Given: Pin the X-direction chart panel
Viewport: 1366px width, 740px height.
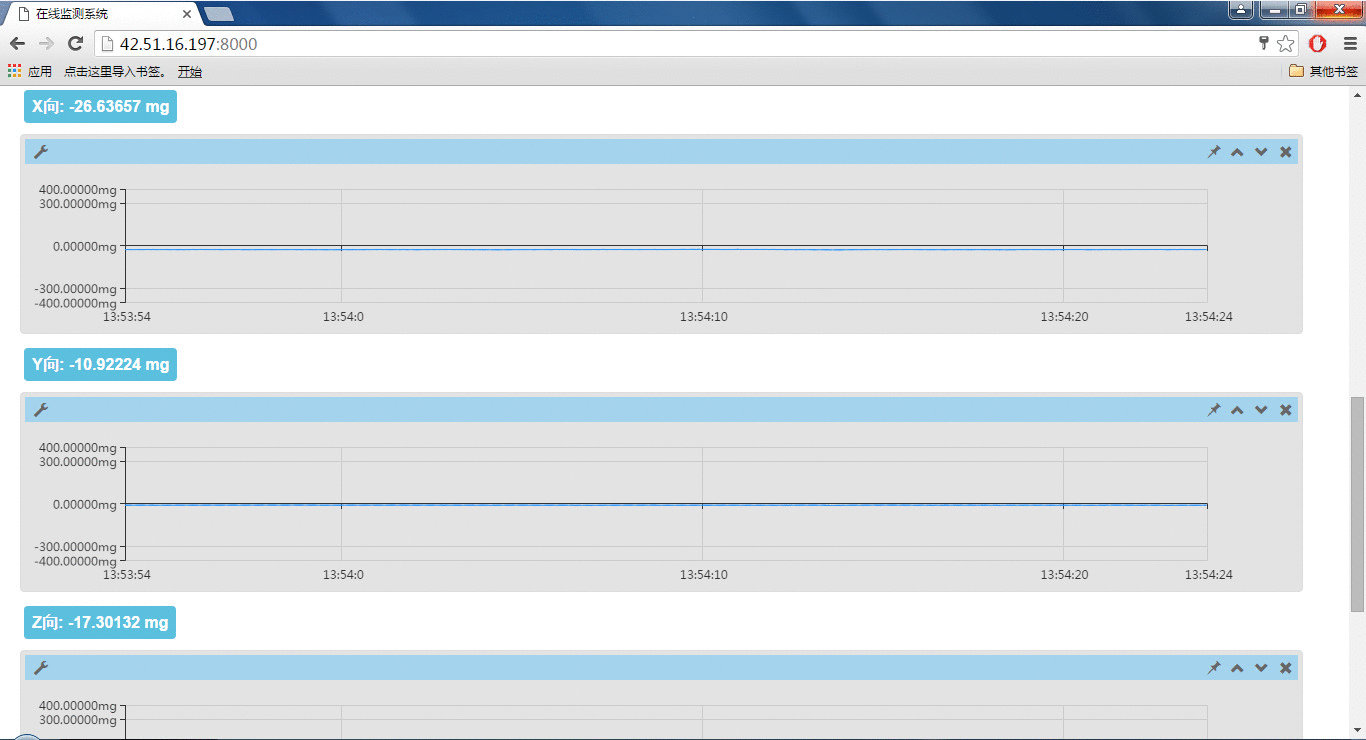Looking at the screenshot, I should pyautogui.click(x=1214, y=152).
